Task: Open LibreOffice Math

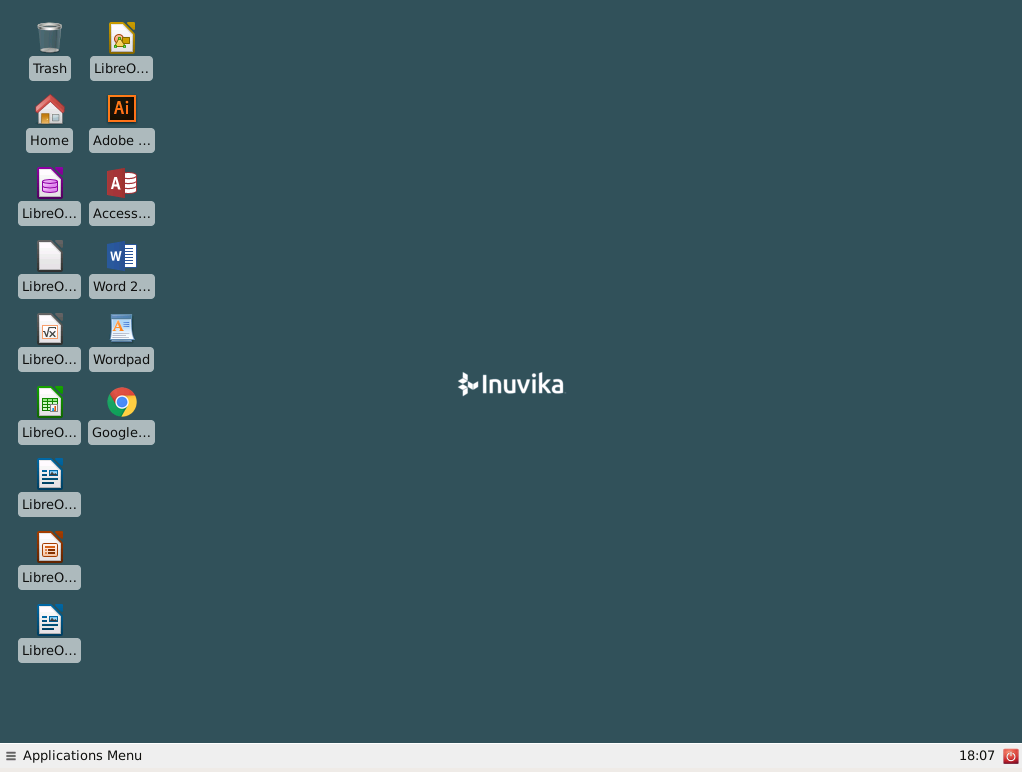Action: [x=49, y=328]
